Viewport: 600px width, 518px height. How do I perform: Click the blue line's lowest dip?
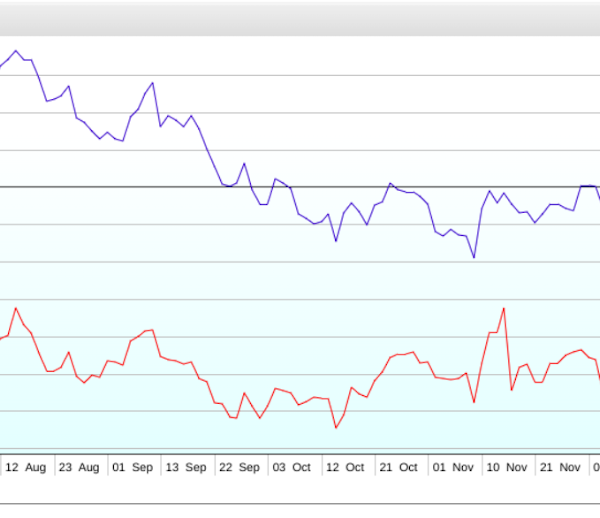click(x=473, y=258)
